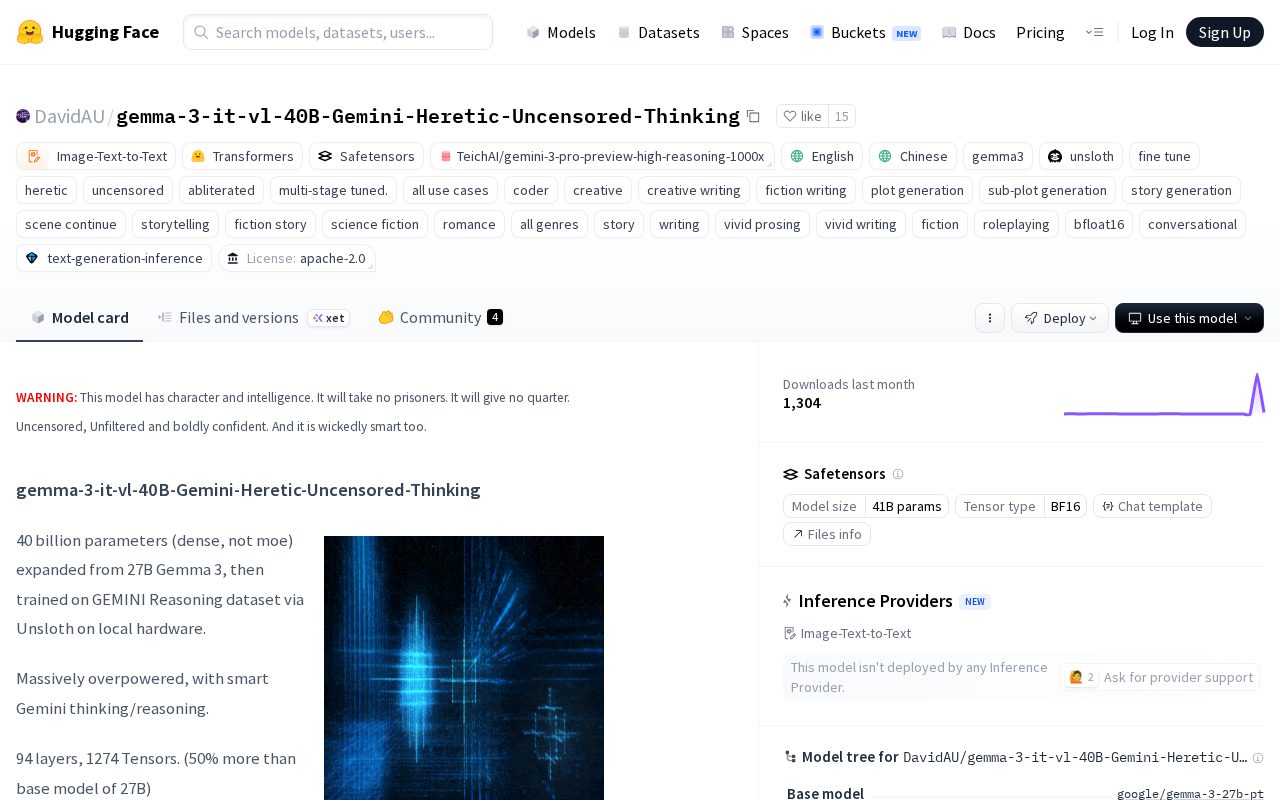The width and height of the screenshot is (1280, 800).
Task: Open the Chat template viewer
Action: (1152, 506)
